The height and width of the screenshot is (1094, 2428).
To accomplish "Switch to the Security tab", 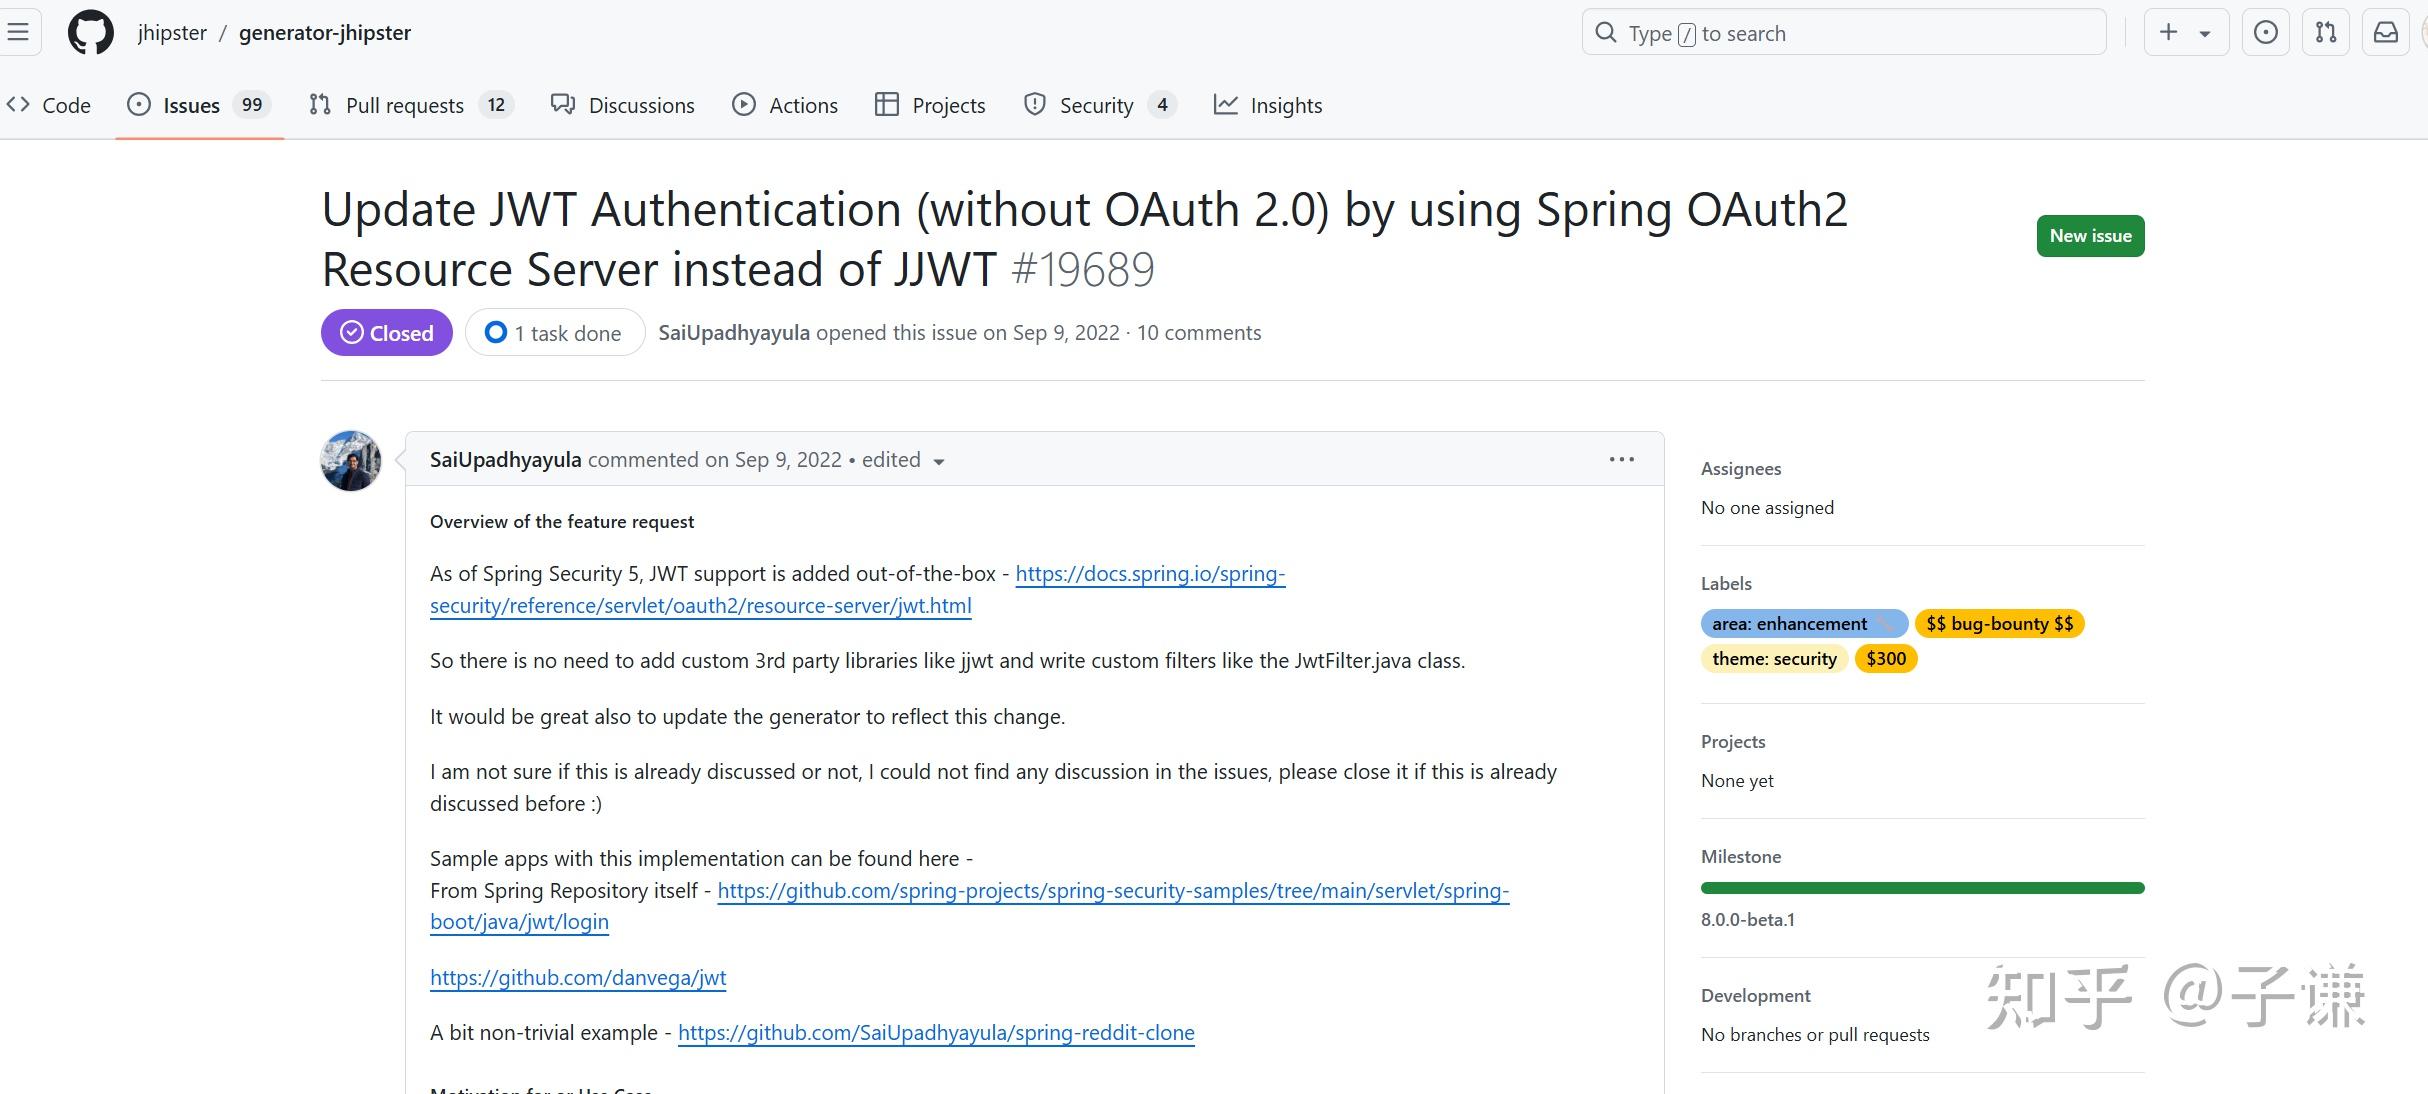I will [1100, 105].
